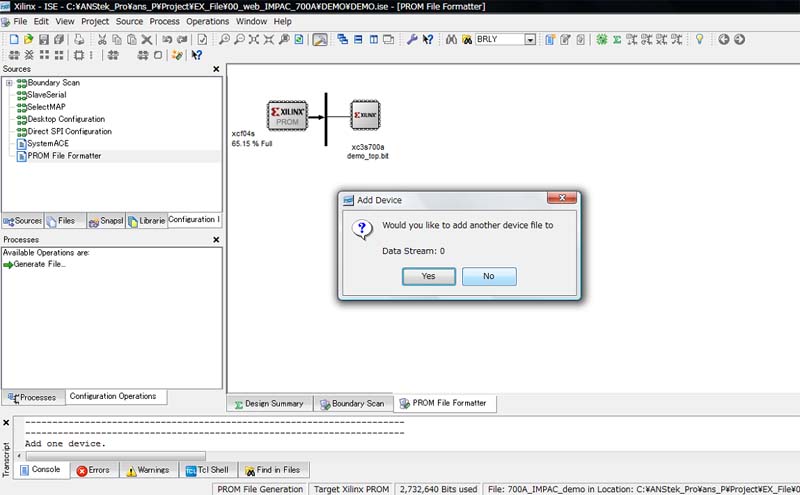The width and height of the screenshot is (800, 495).
Task: Open the Operations menu
Action: (x=207, y=21)
